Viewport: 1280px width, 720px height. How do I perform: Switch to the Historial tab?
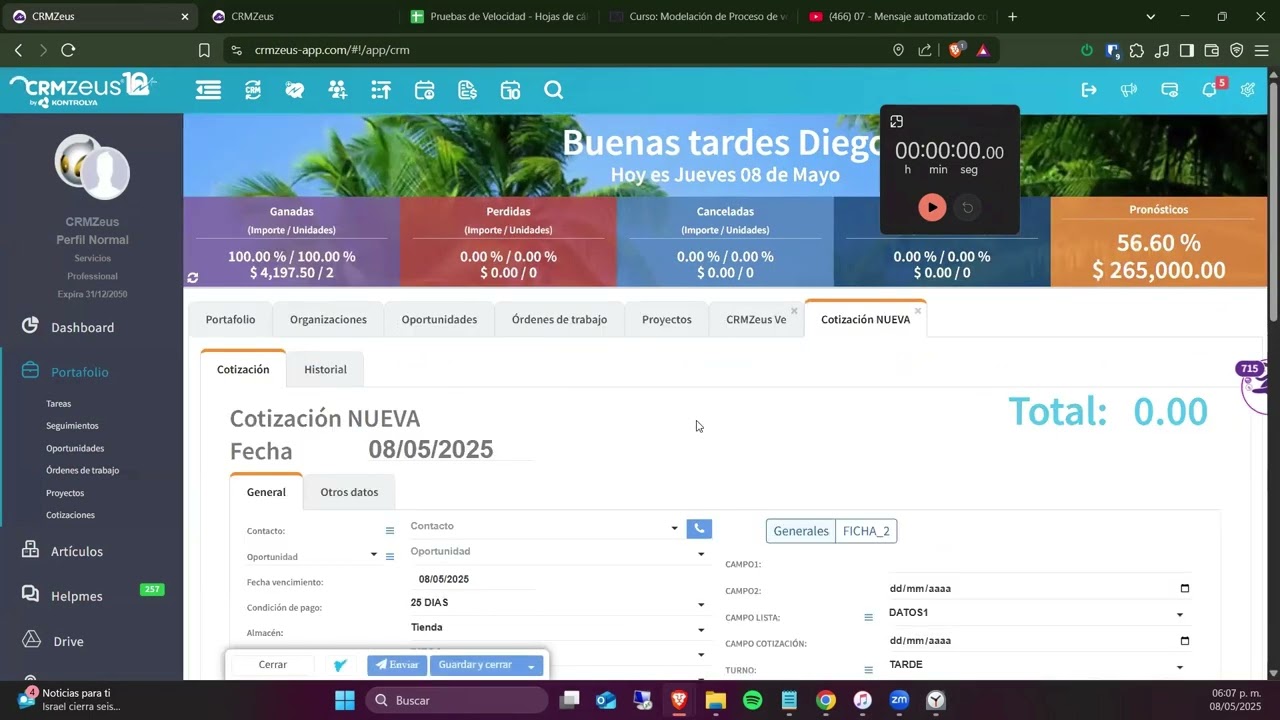pyautogui.click(x=325, y=369)
